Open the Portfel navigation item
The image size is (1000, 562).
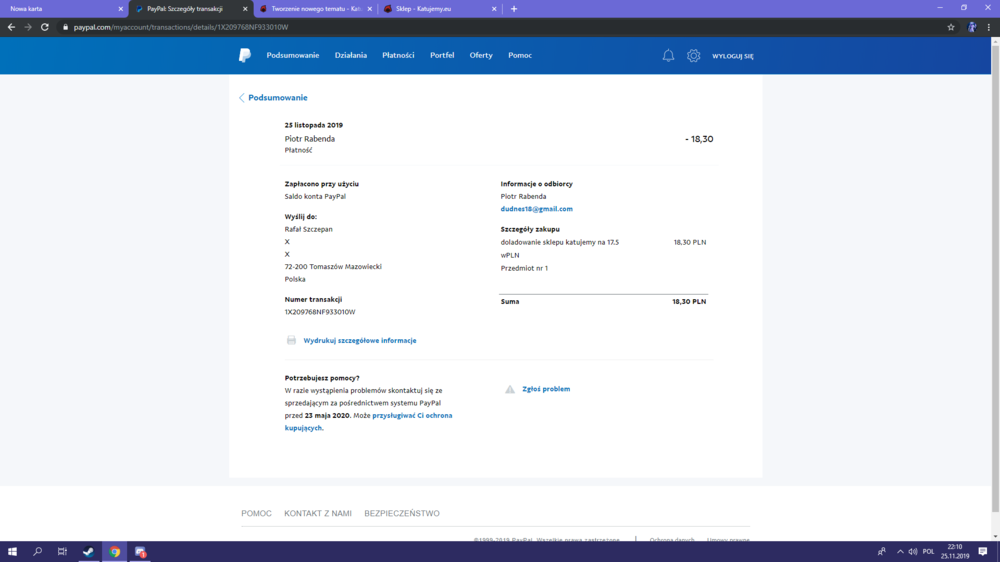click(442, 55)
